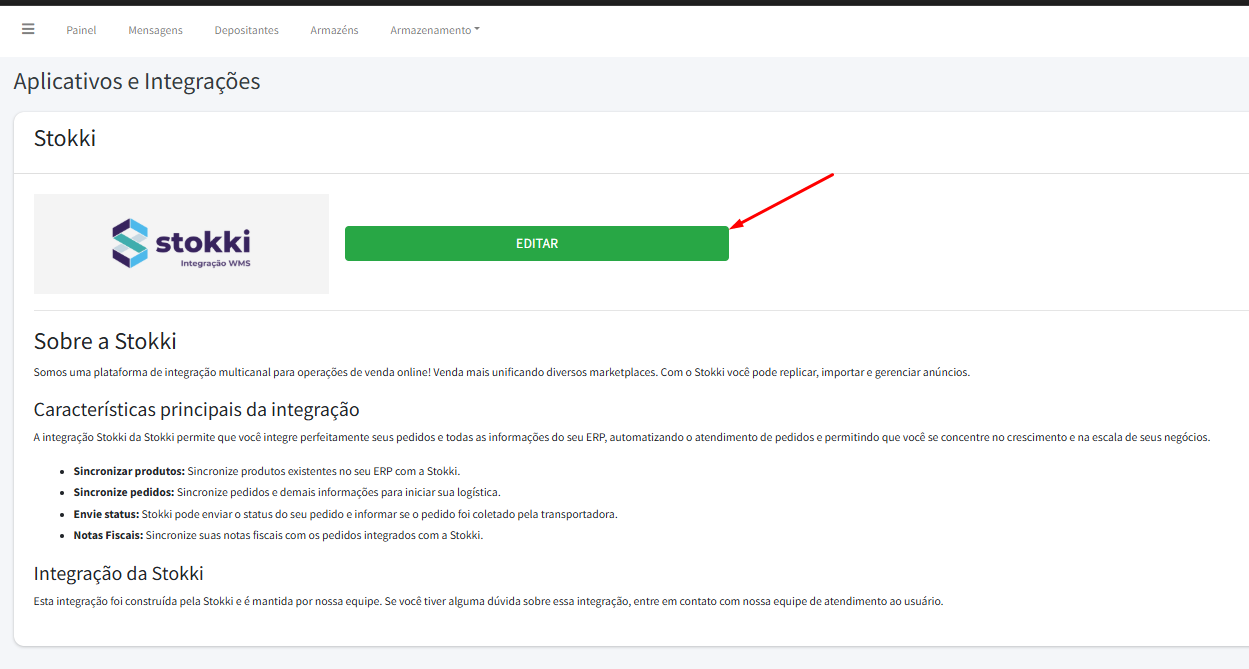
Task: Click the 'Integração da Stokki' heading
Action: pos(118,573)
